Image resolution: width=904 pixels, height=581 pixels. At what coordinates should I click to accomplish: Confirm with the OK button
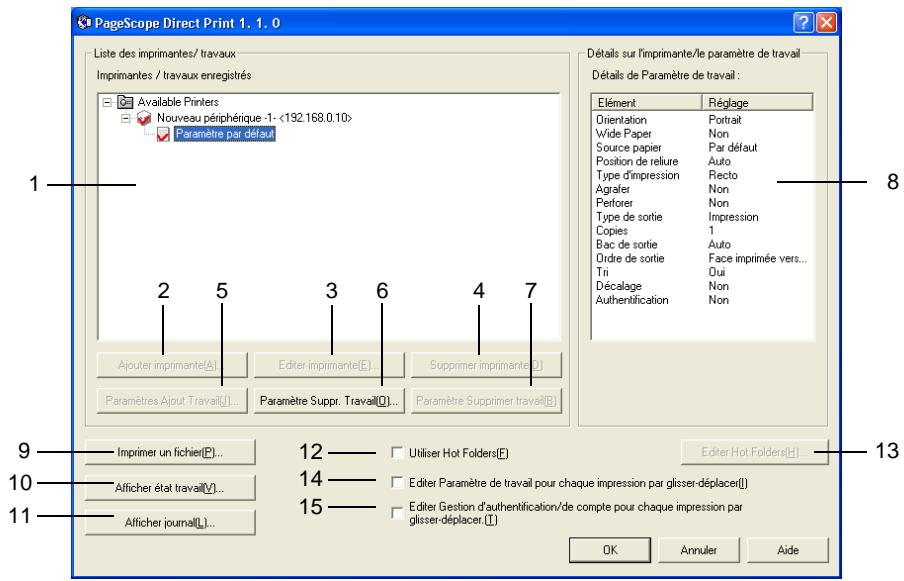[x=610, y=550]
